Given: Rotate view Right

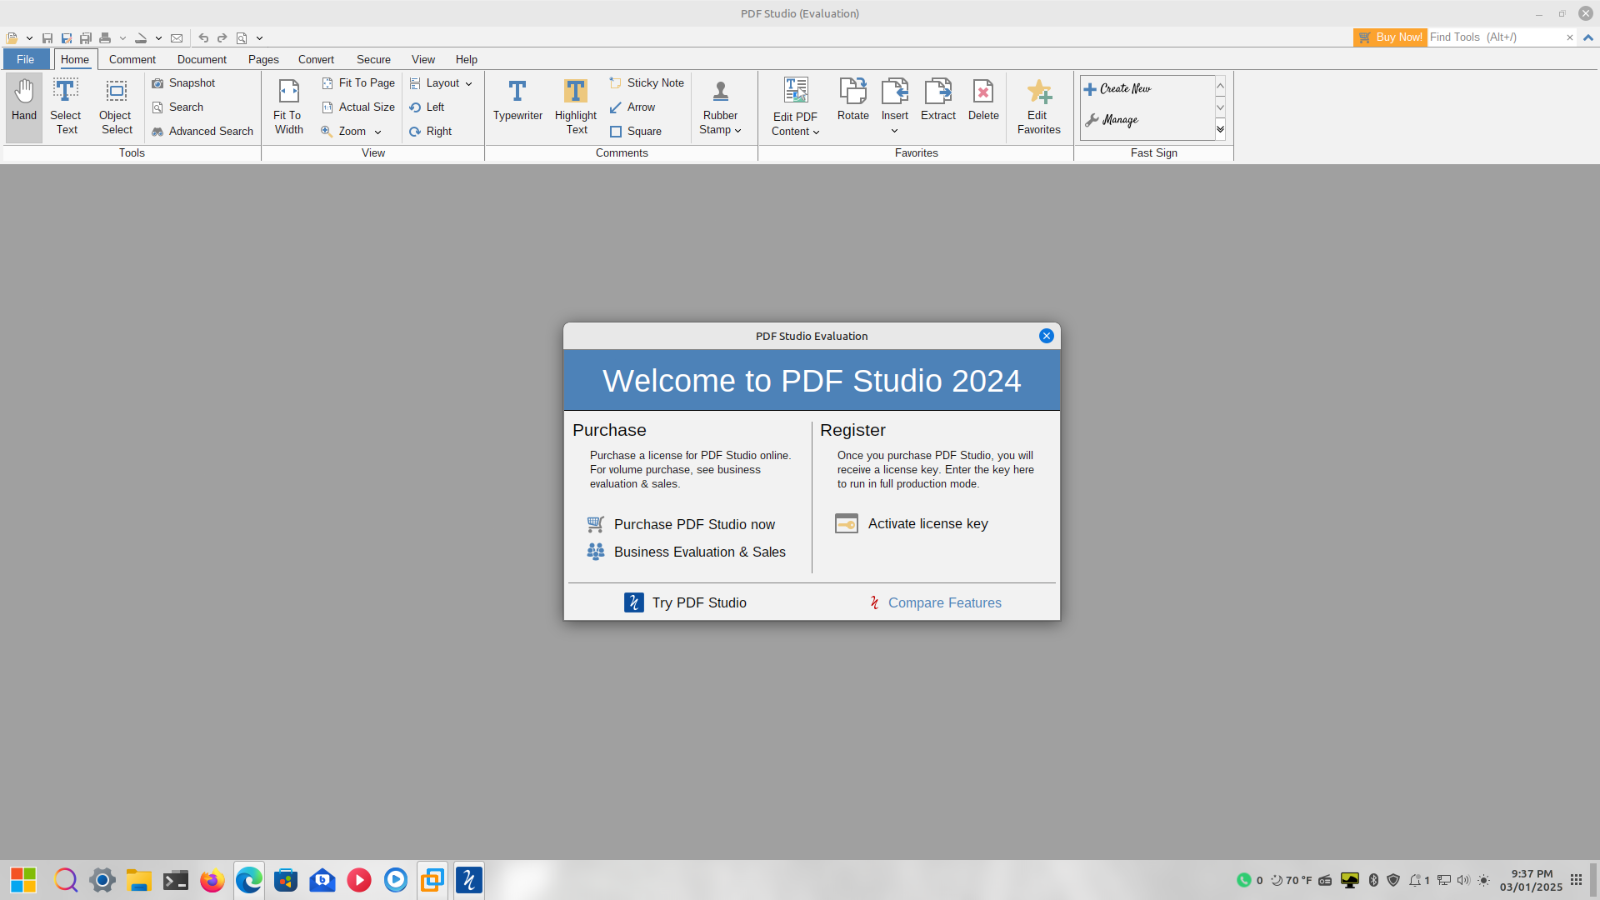Looking at the screenshot, I should (x=430, y=131).
